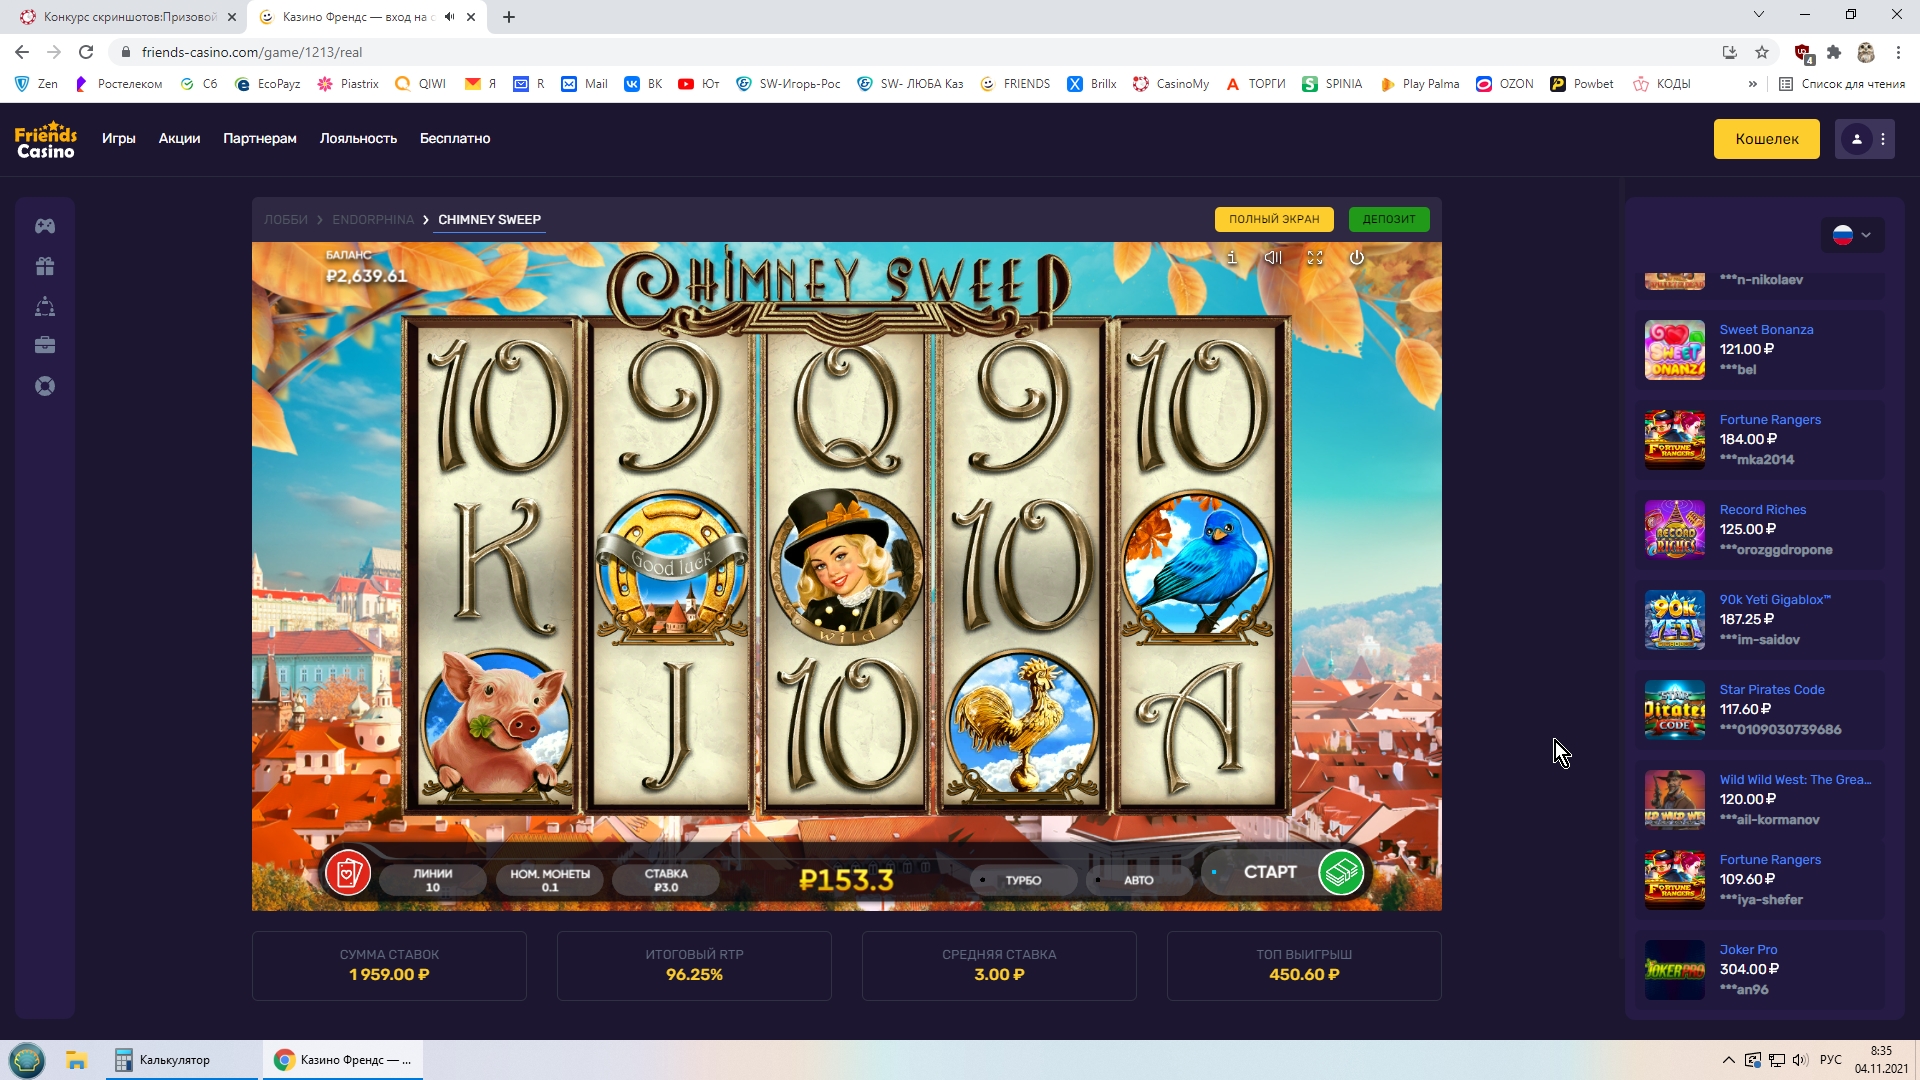Screen dimensions: 1920x1080
Task: Open the game info icon
Action: point(1232,258)
